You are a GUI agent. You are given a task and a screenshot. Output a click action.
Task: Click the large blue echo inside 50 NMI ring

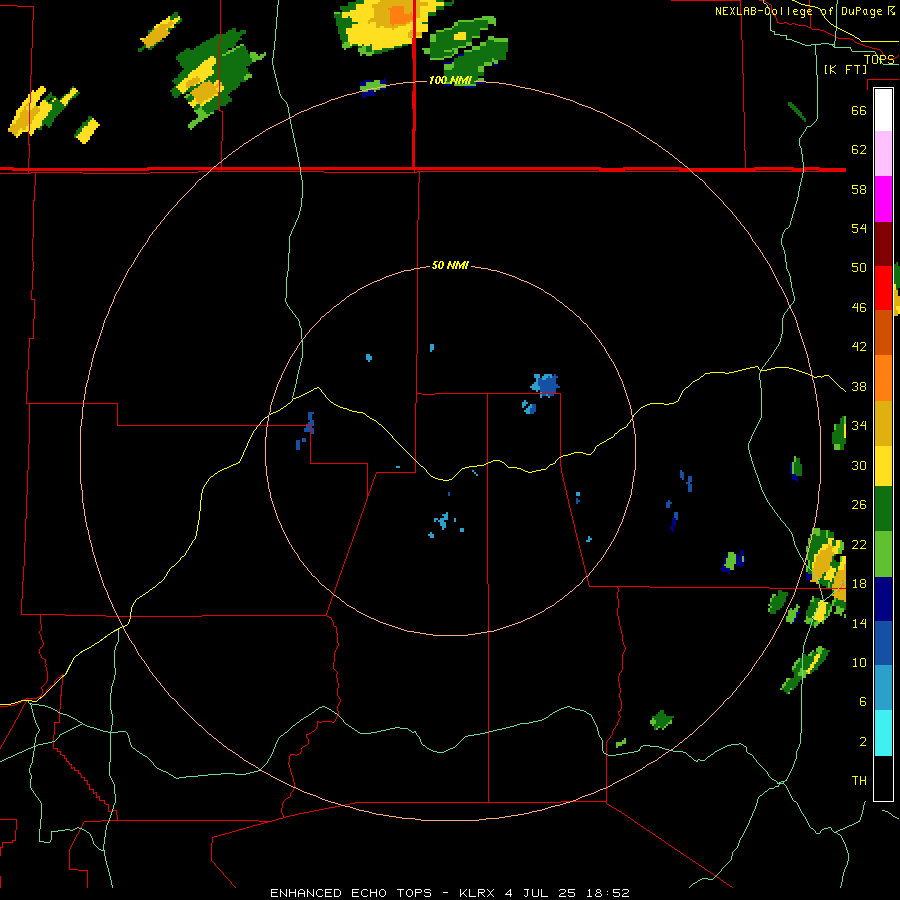click(546, 385)
